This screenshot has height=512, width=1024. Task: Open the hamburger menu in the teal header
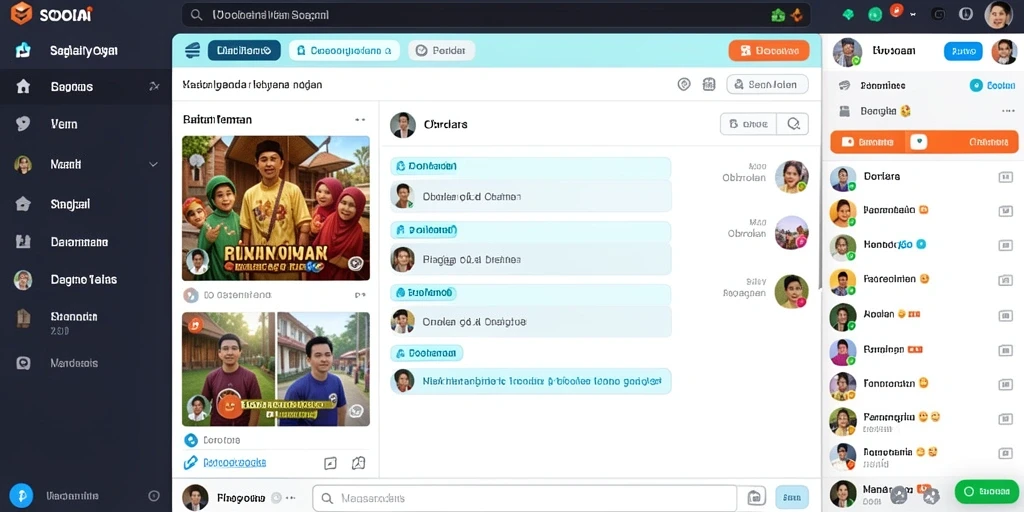coord(192,50)
